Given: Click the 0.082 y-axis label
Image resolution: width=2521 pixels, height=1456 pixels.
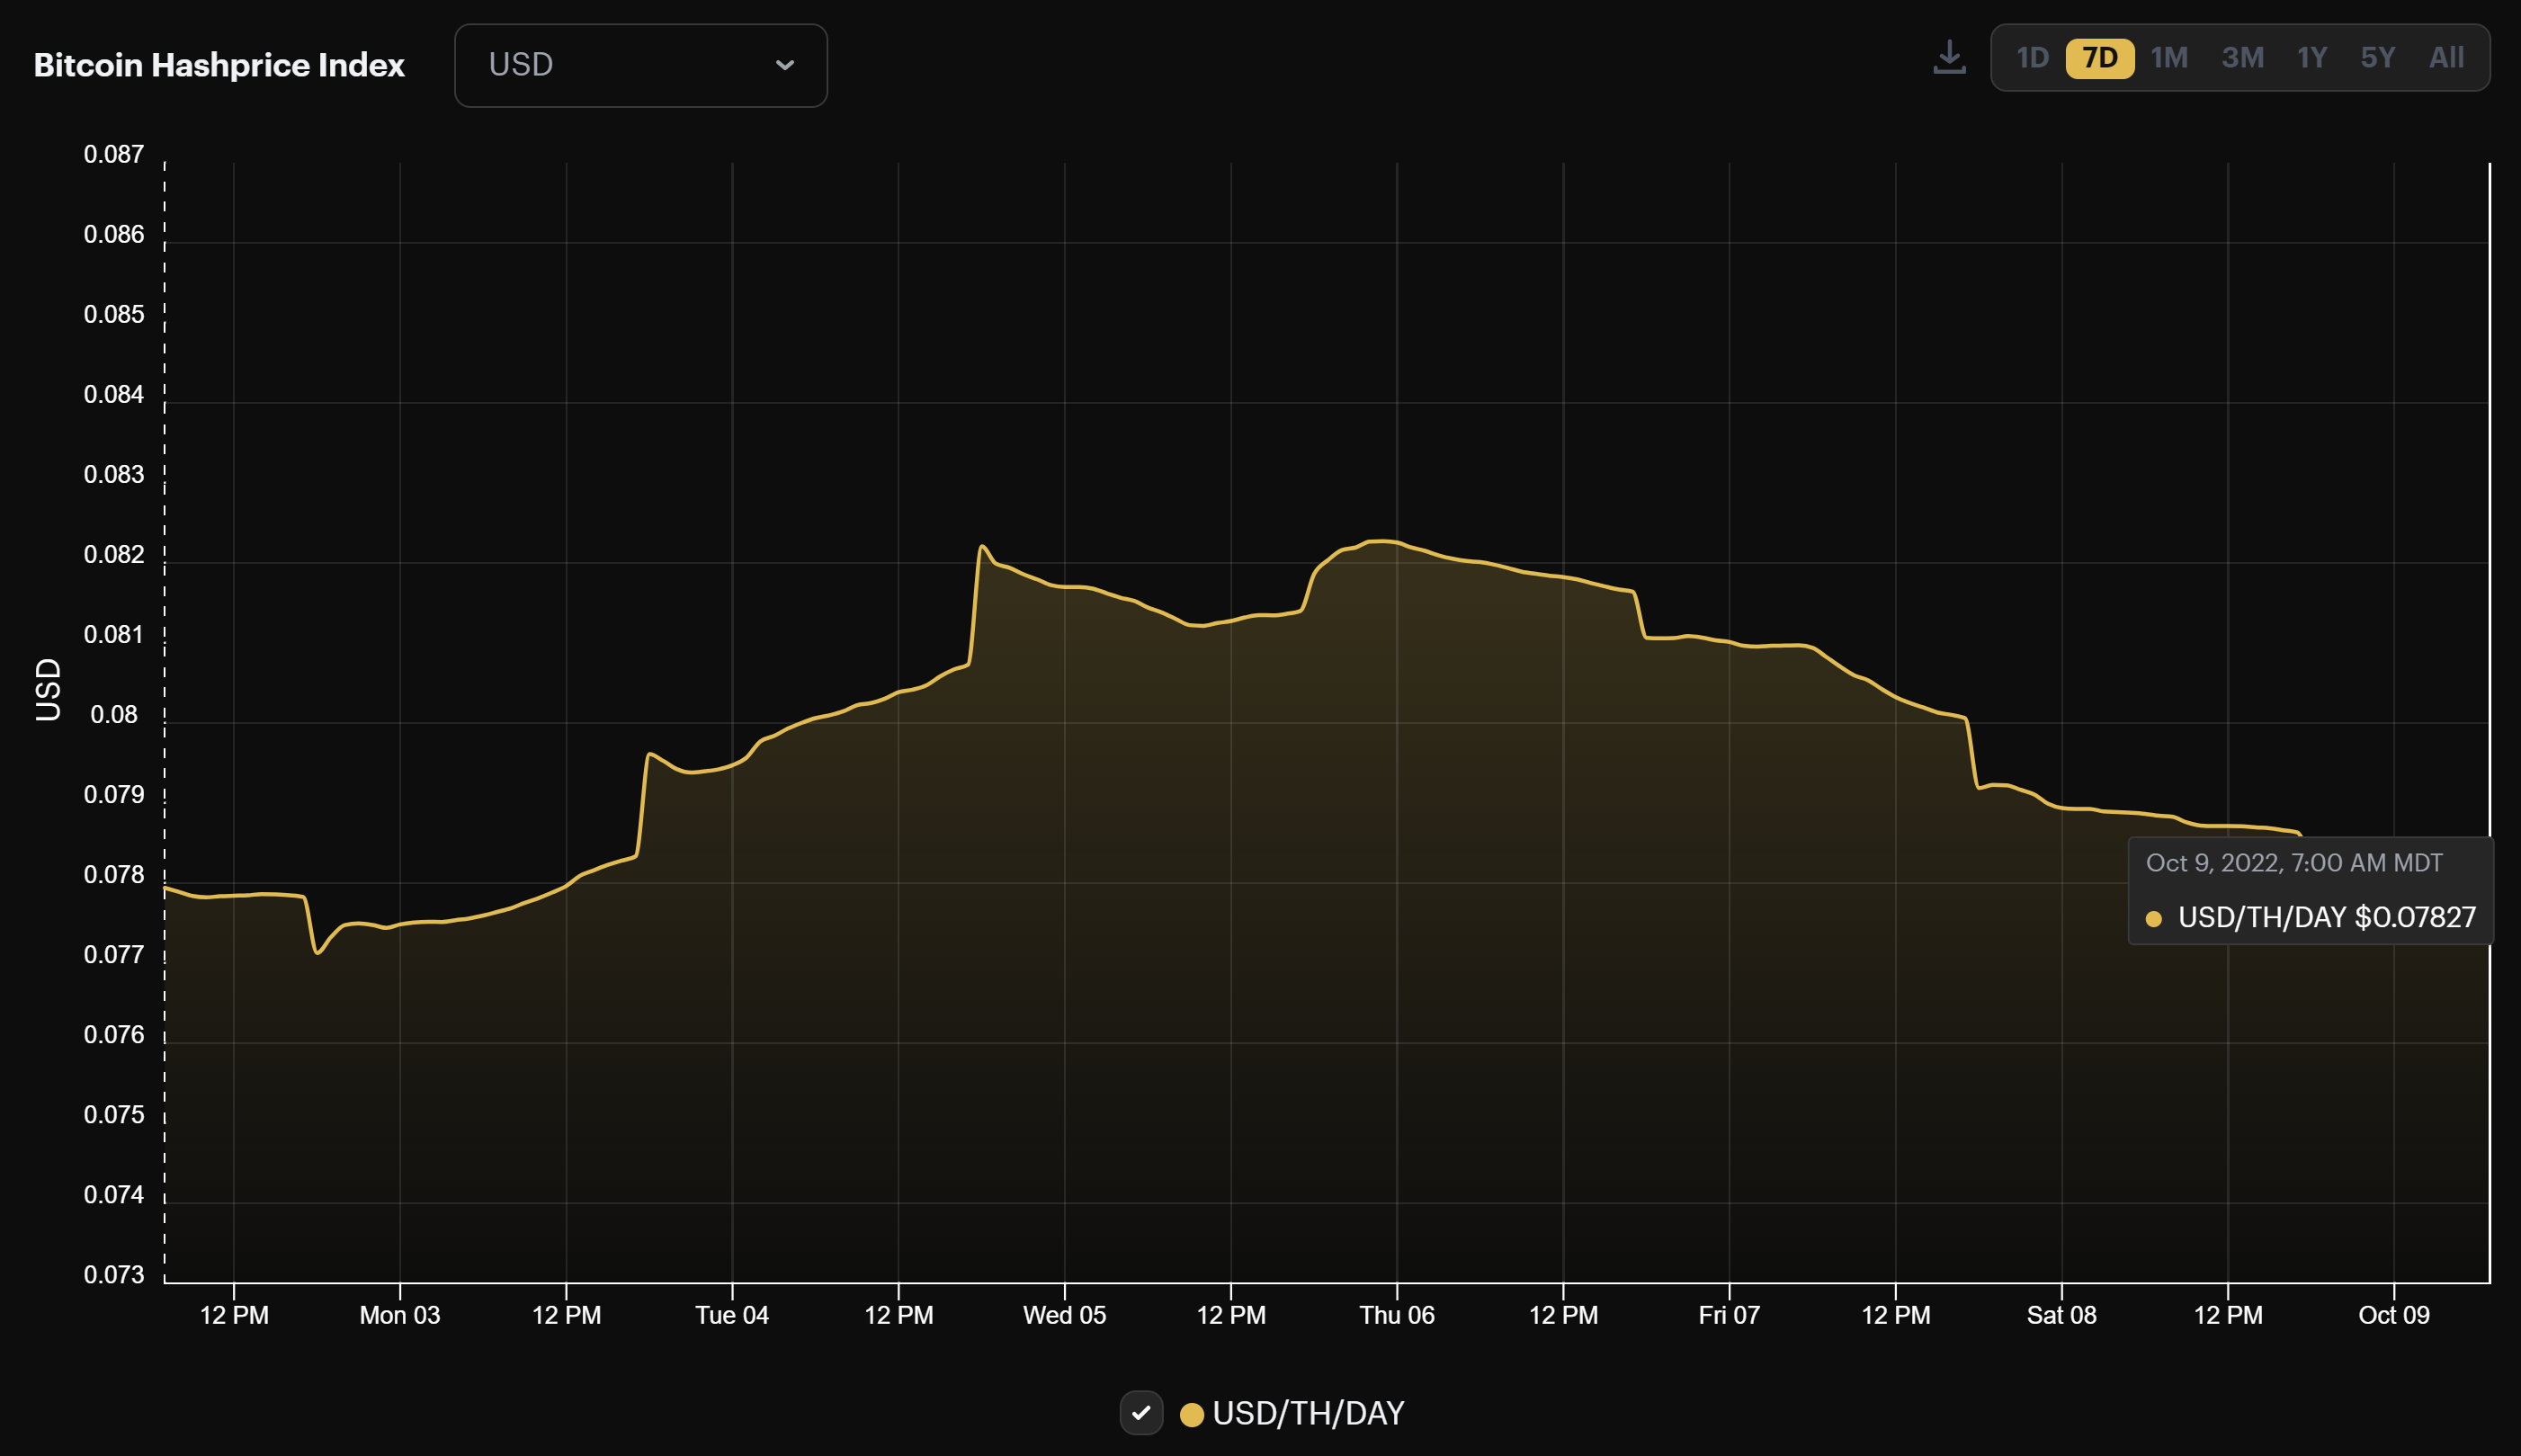Looking at the screenshot, I should click(114, 554).
